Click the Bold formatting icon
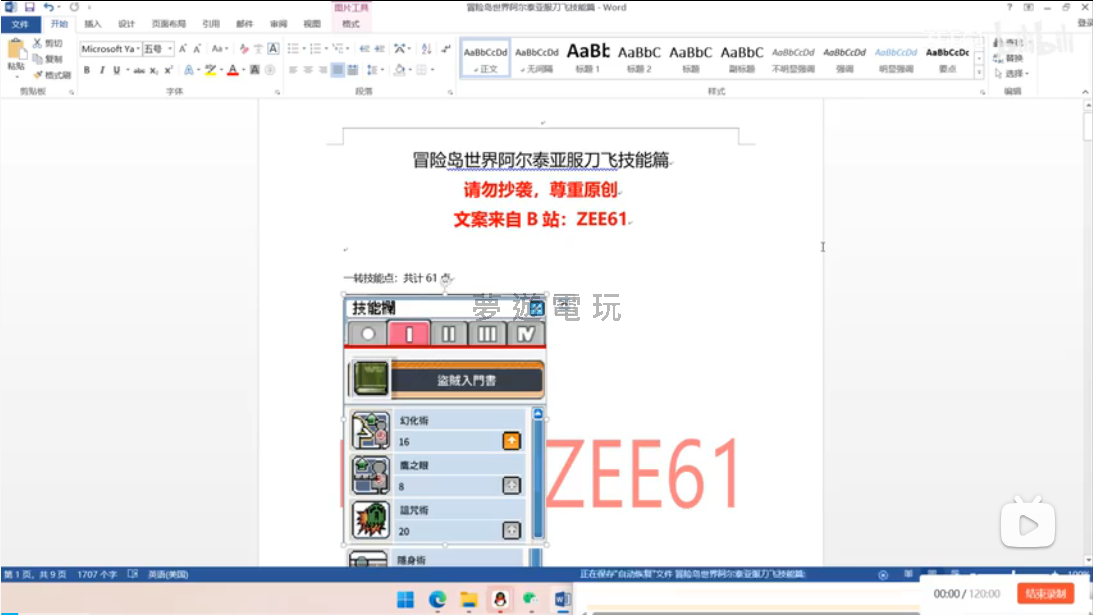 [87, 70]
